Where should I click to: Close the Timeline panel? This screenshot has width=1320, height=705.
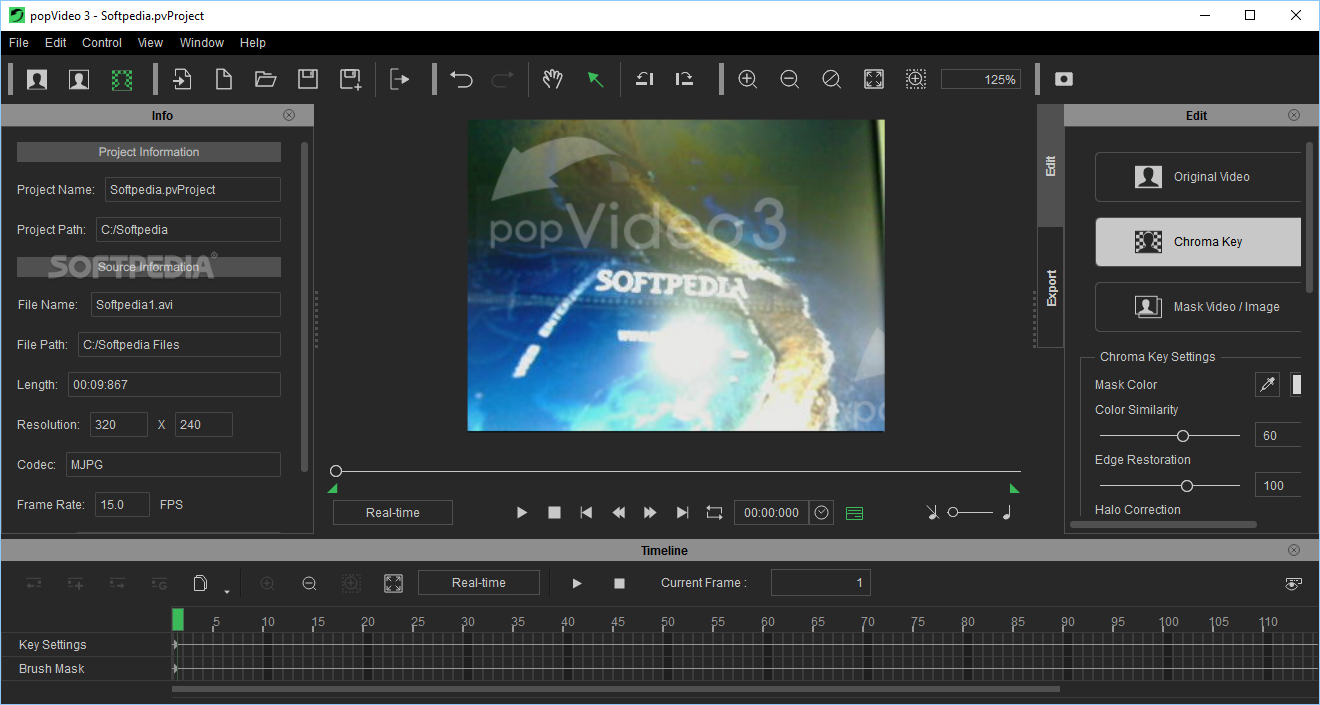pos(1294,550)
